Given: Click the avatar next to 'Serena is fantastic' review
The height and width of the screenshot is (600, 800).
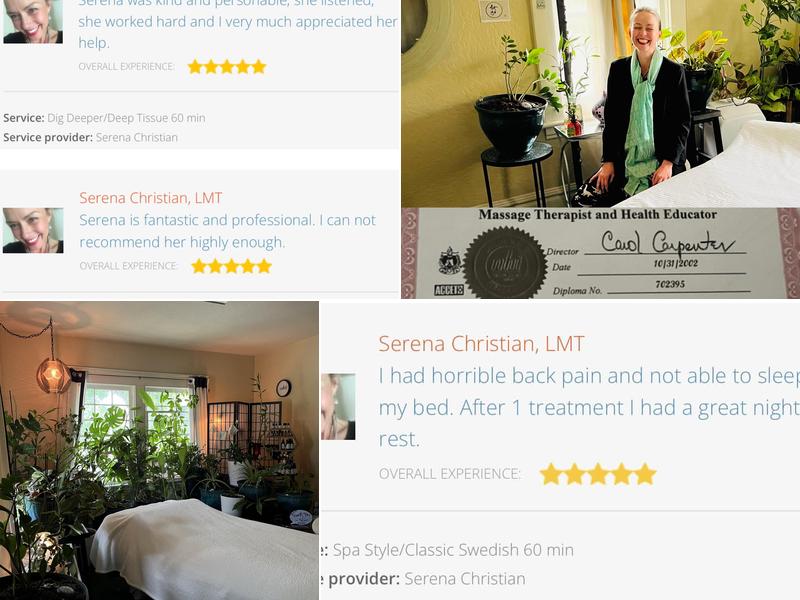Looking at the screenshot, I should click(x=33, y=230).
